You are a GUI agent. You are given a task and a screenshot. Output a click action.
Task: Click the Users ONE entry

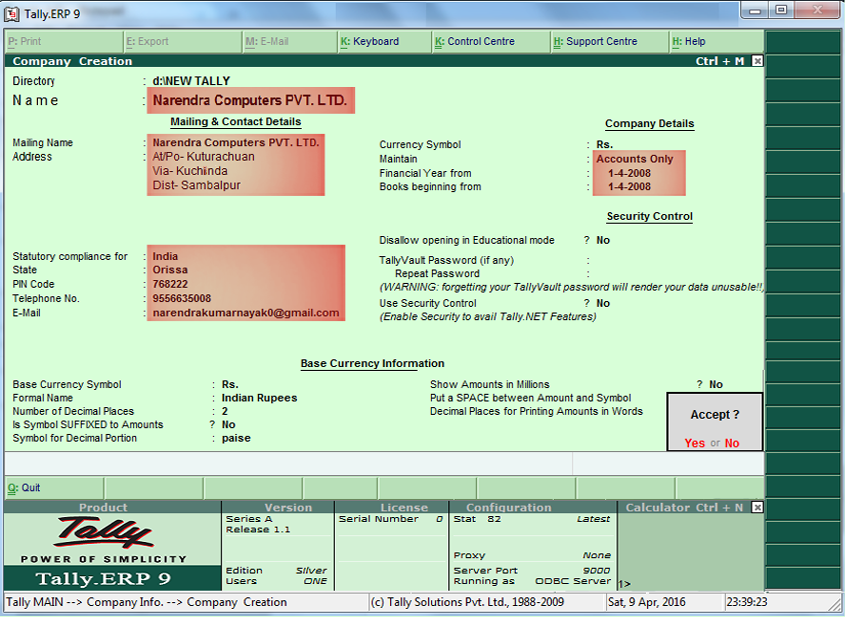(276, 581)
